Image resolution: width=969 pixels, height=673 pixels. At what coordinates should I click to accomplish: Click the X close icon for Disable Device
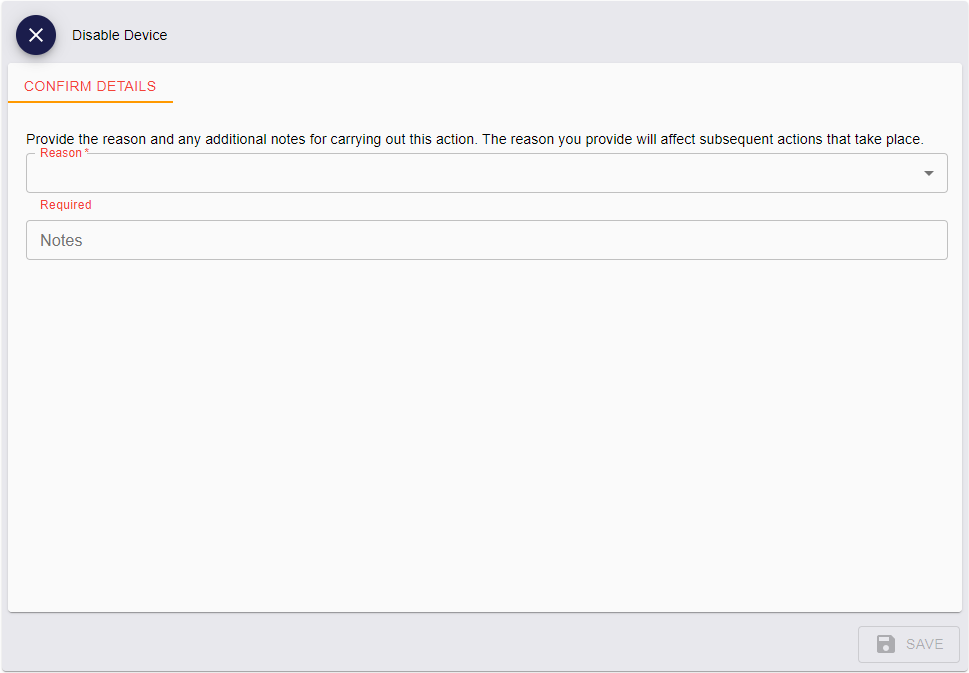tap(36, 35)
